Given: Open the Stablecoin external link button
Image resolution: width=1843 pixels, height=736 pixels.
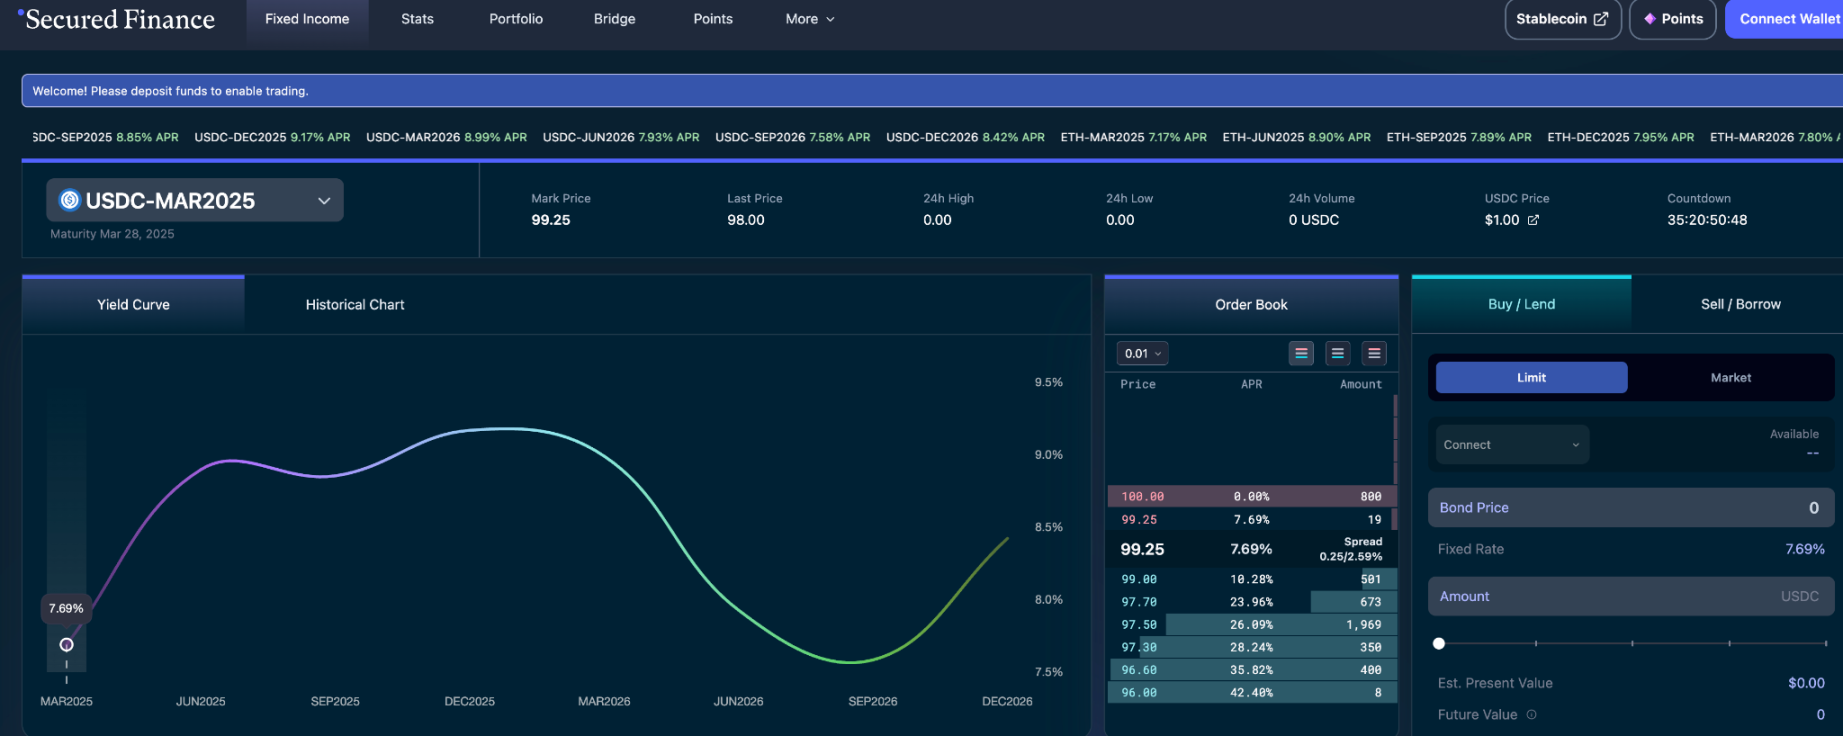Looking at the screenshot, I should coord(1562,19).
